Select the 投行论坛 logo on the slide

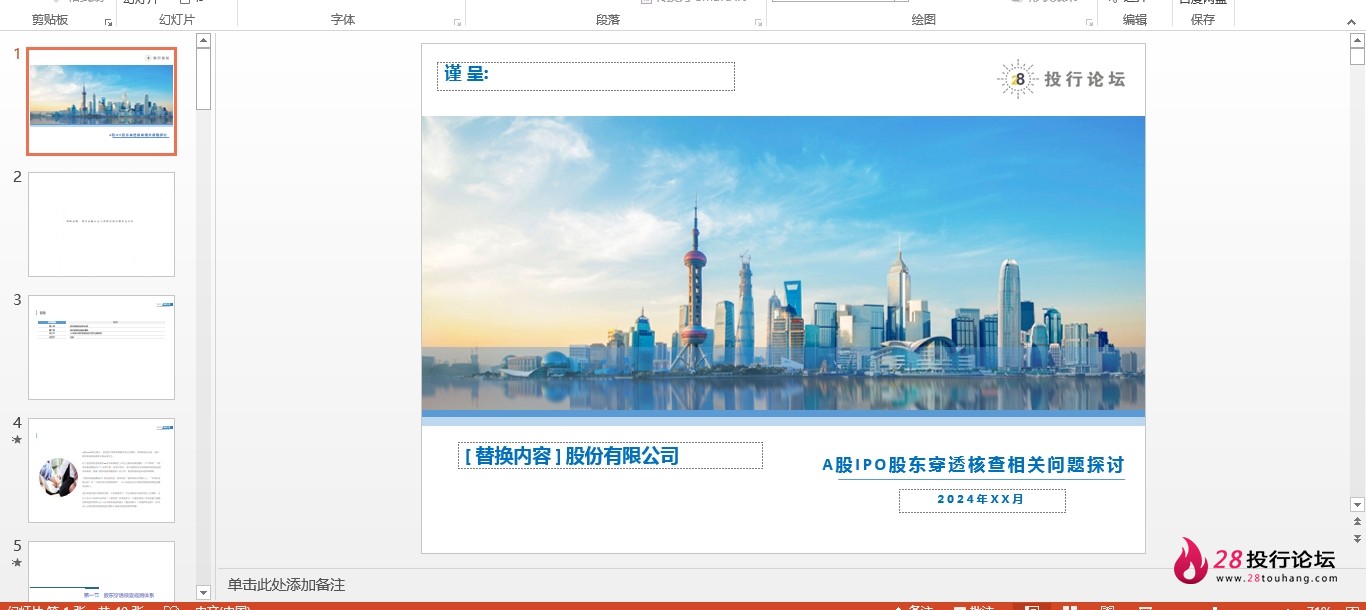(1061, 79)
